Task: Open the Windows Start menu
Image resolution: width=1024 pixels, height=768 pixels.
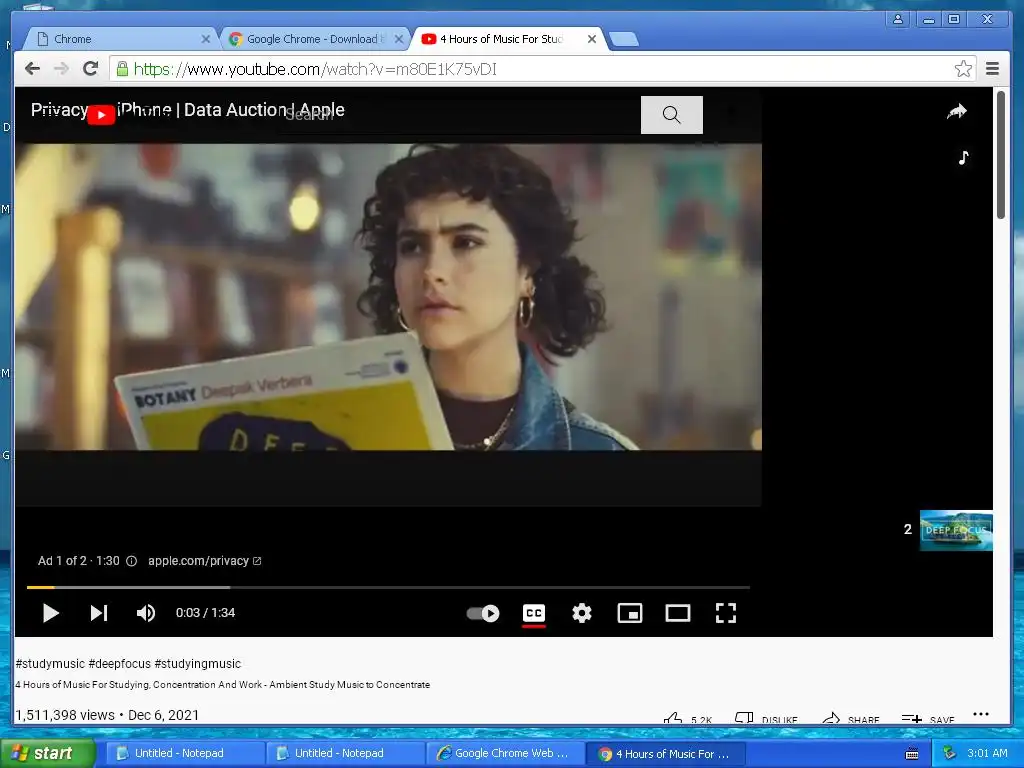Action: click(x=47, y=753)
